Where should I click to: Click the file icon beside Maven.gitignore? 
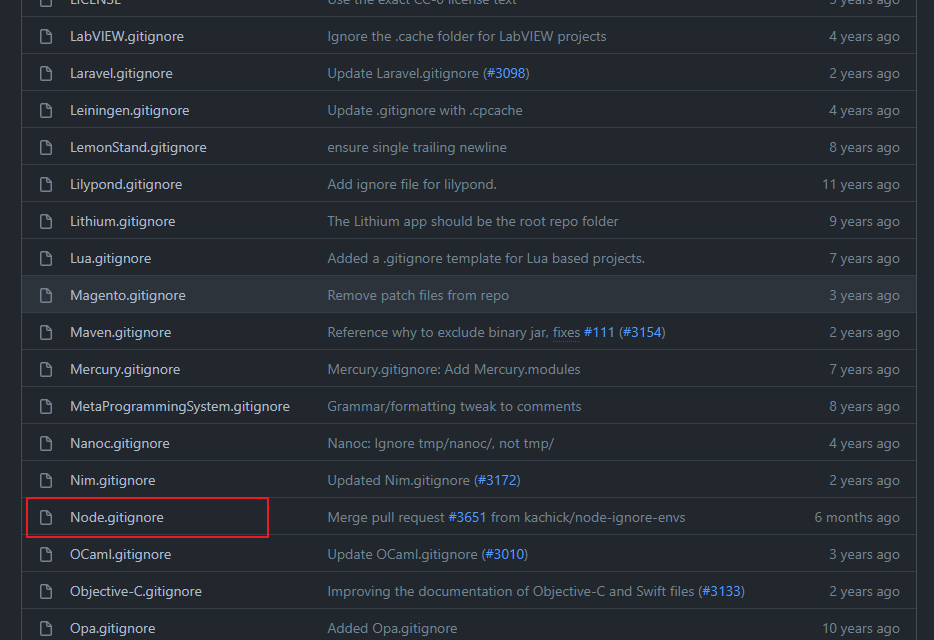point(46,333)
